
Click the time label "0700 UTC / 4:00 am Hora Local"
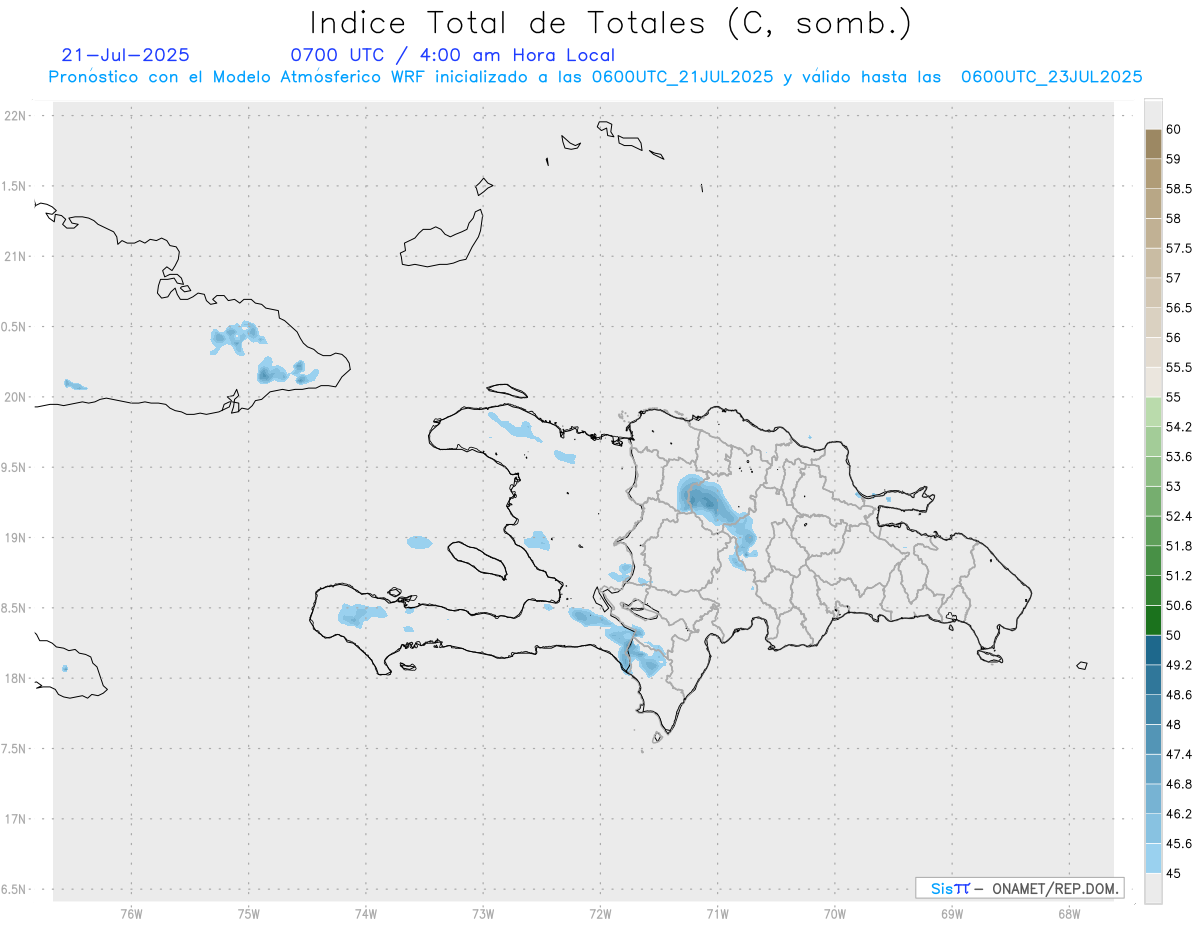click(x=452, y=55)
